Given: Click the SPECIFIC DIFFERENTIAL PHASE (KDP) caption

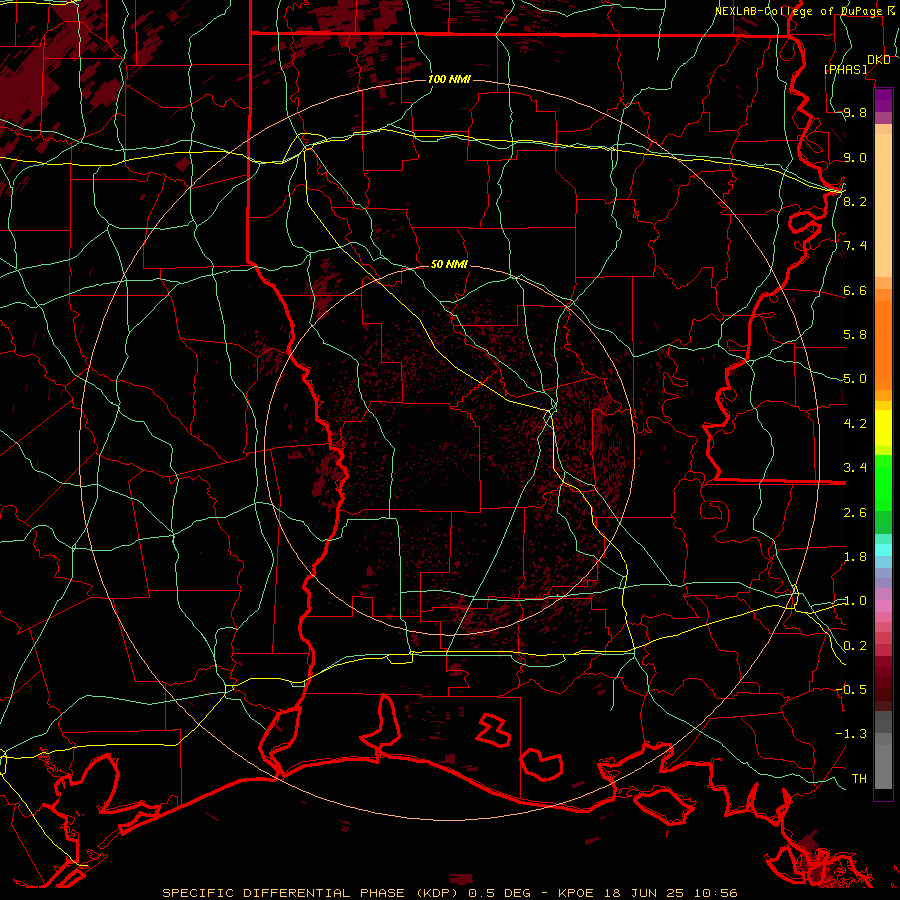Looking at the screenshot, I should (x=312, y=893).
